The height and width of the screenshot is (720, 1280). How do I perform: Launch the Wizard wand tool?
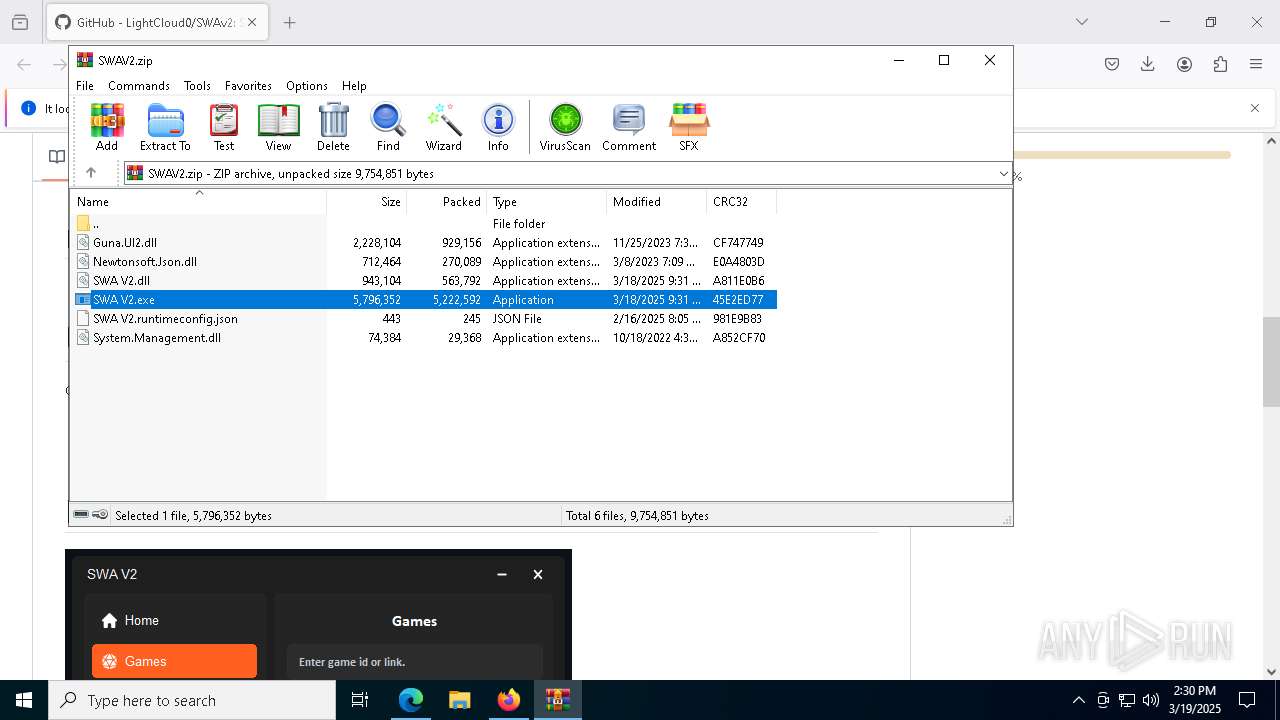(444, 127)
